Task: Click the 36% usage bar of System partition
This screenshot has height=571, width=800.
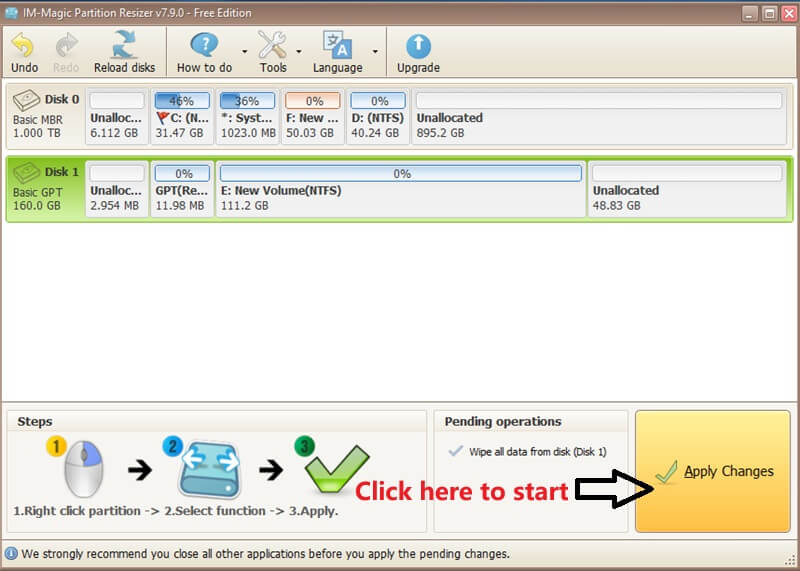Action: click(247, 101)
